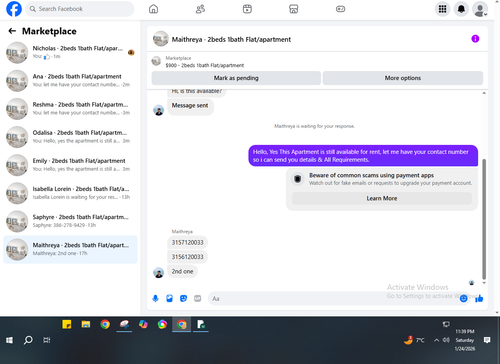Select the Maithreya conversation row
Screen dimensions: 500x364
point(70,249)
